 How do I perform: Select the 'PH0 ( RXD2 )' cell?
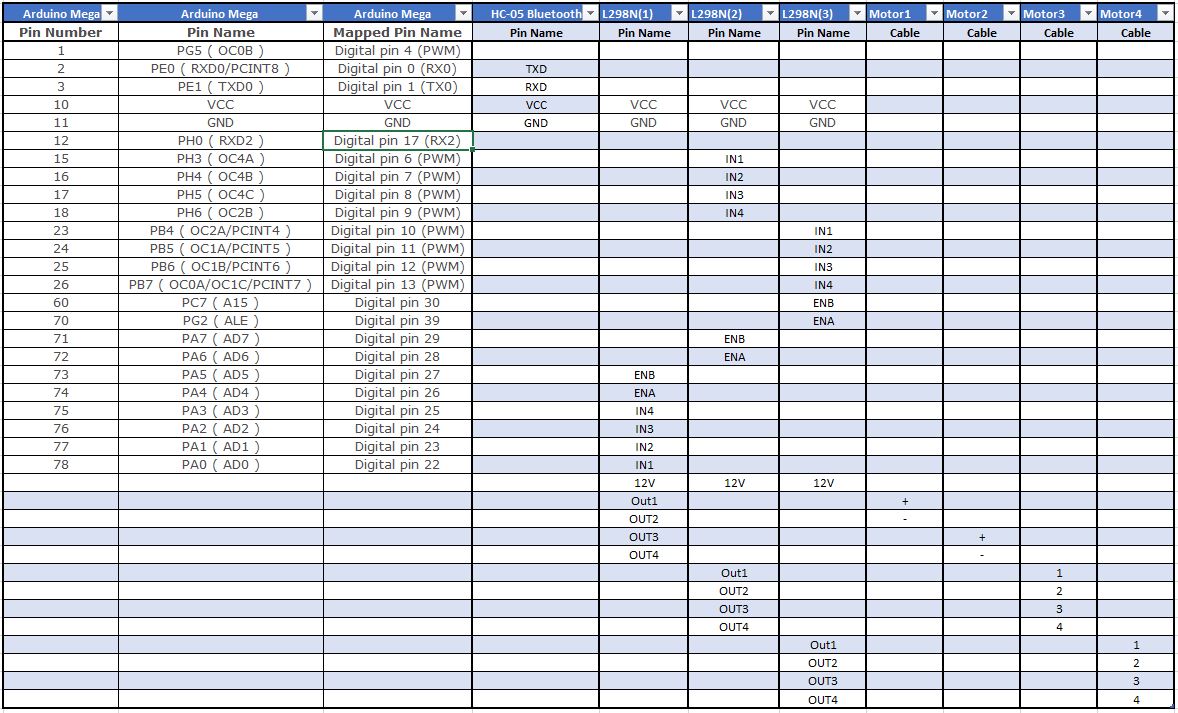click(x=221, y=140)
